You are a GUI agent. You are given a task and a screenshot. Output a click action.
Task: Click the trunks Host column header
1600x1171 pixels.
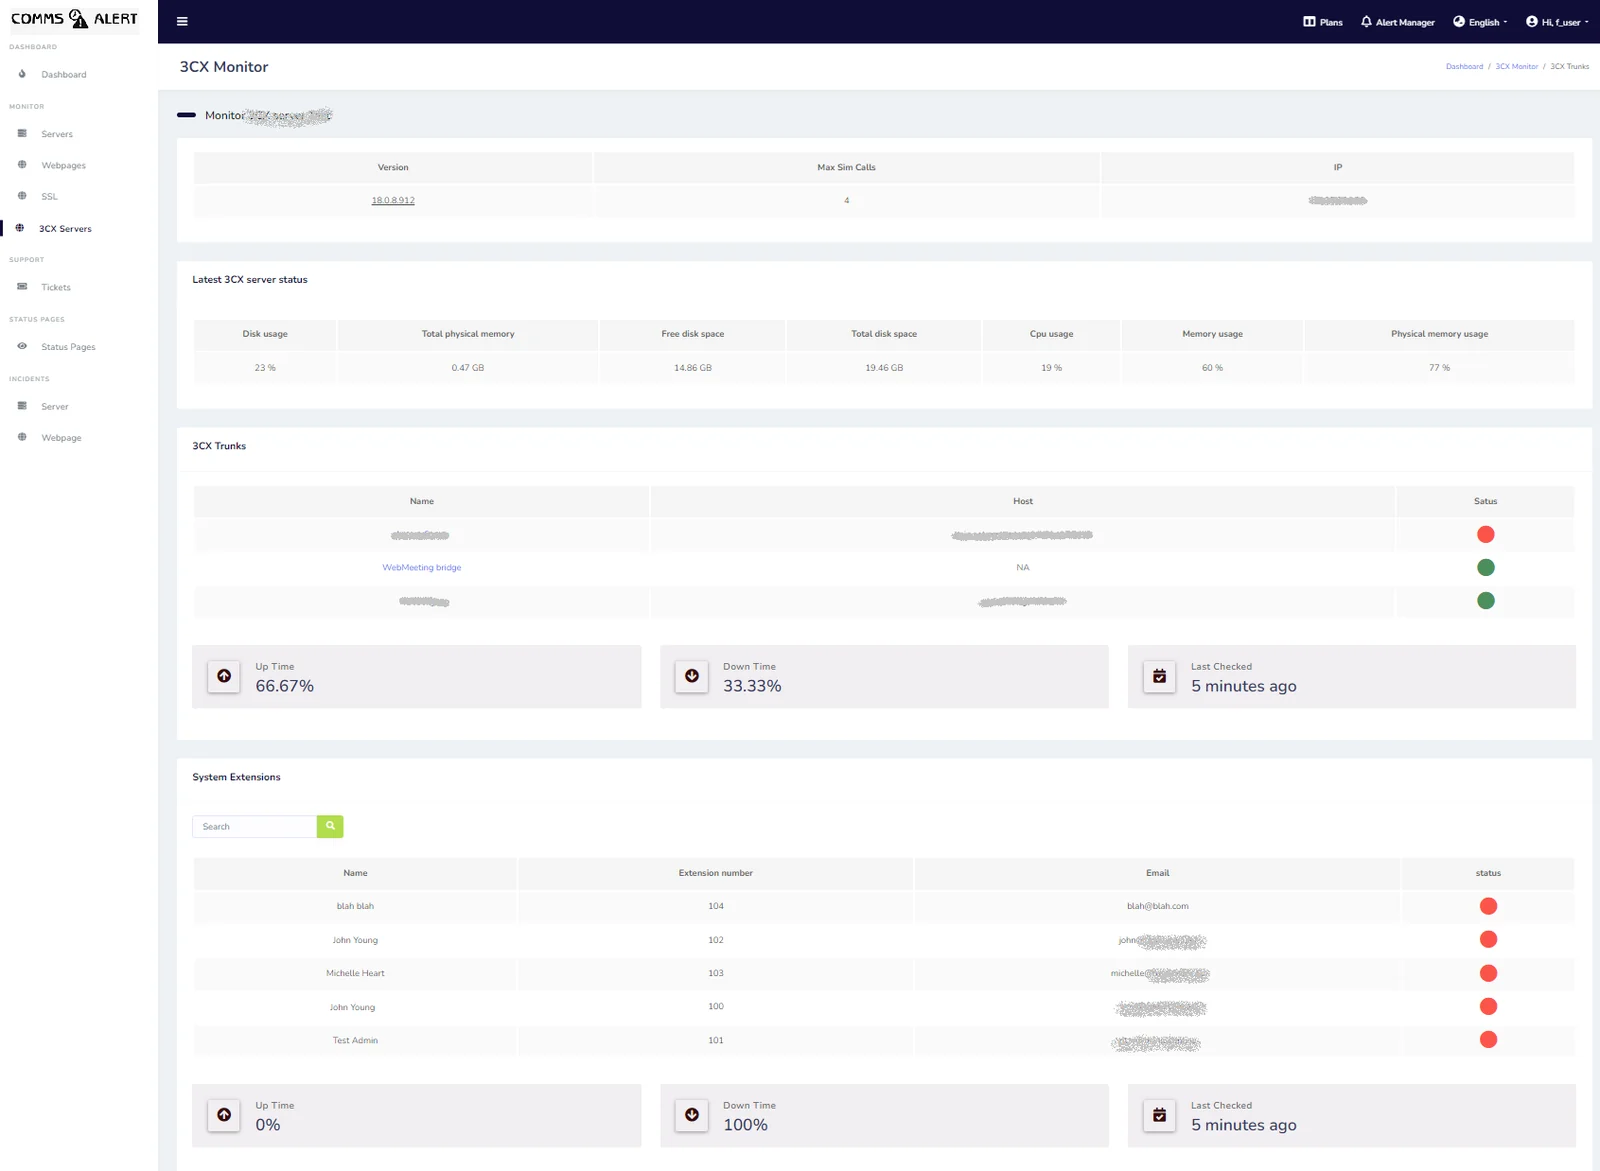click(1023, 502)
